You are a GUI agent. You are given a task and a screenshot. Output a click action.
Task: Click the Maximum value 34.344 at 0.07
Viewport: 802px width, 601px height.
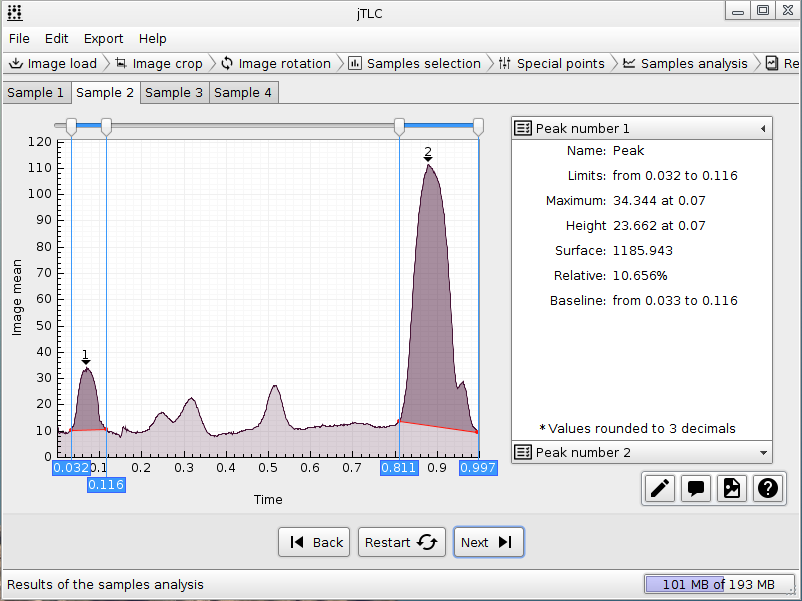click(x=659, y=201)
